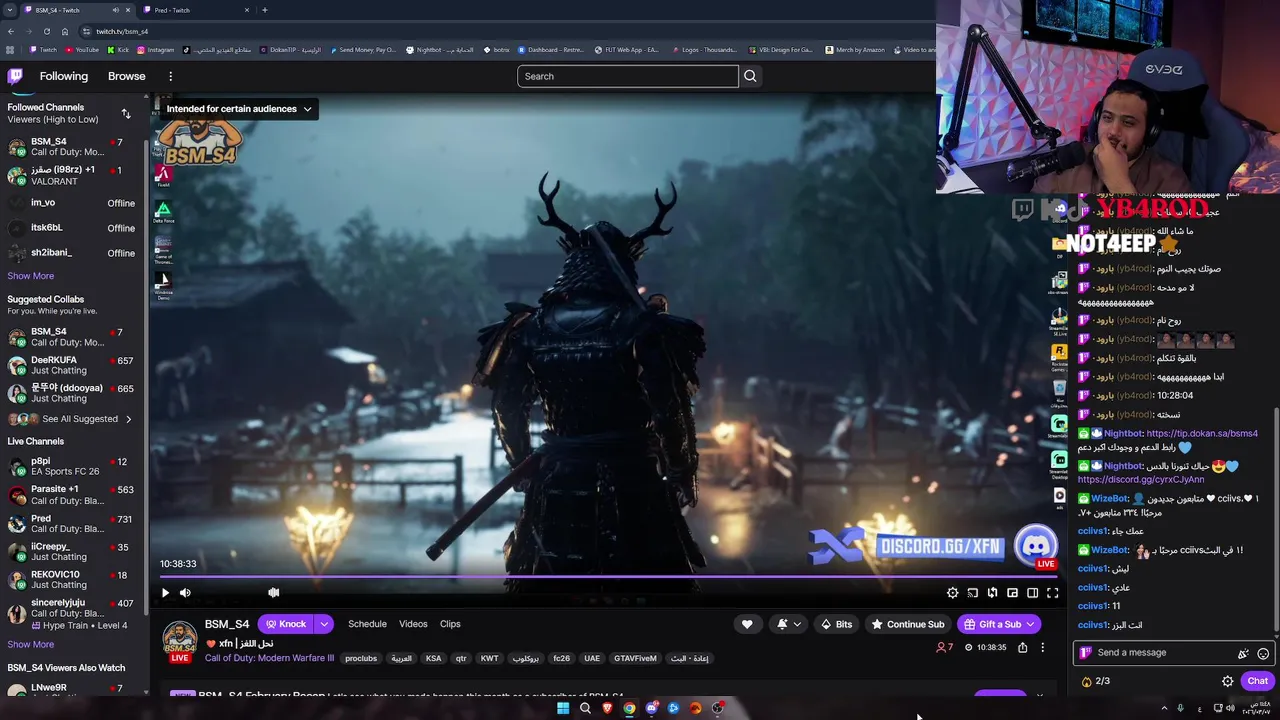The height and width of the screenshot is (720, 1280).
Task: Open the Videos tab
Action: pos(413,624)
